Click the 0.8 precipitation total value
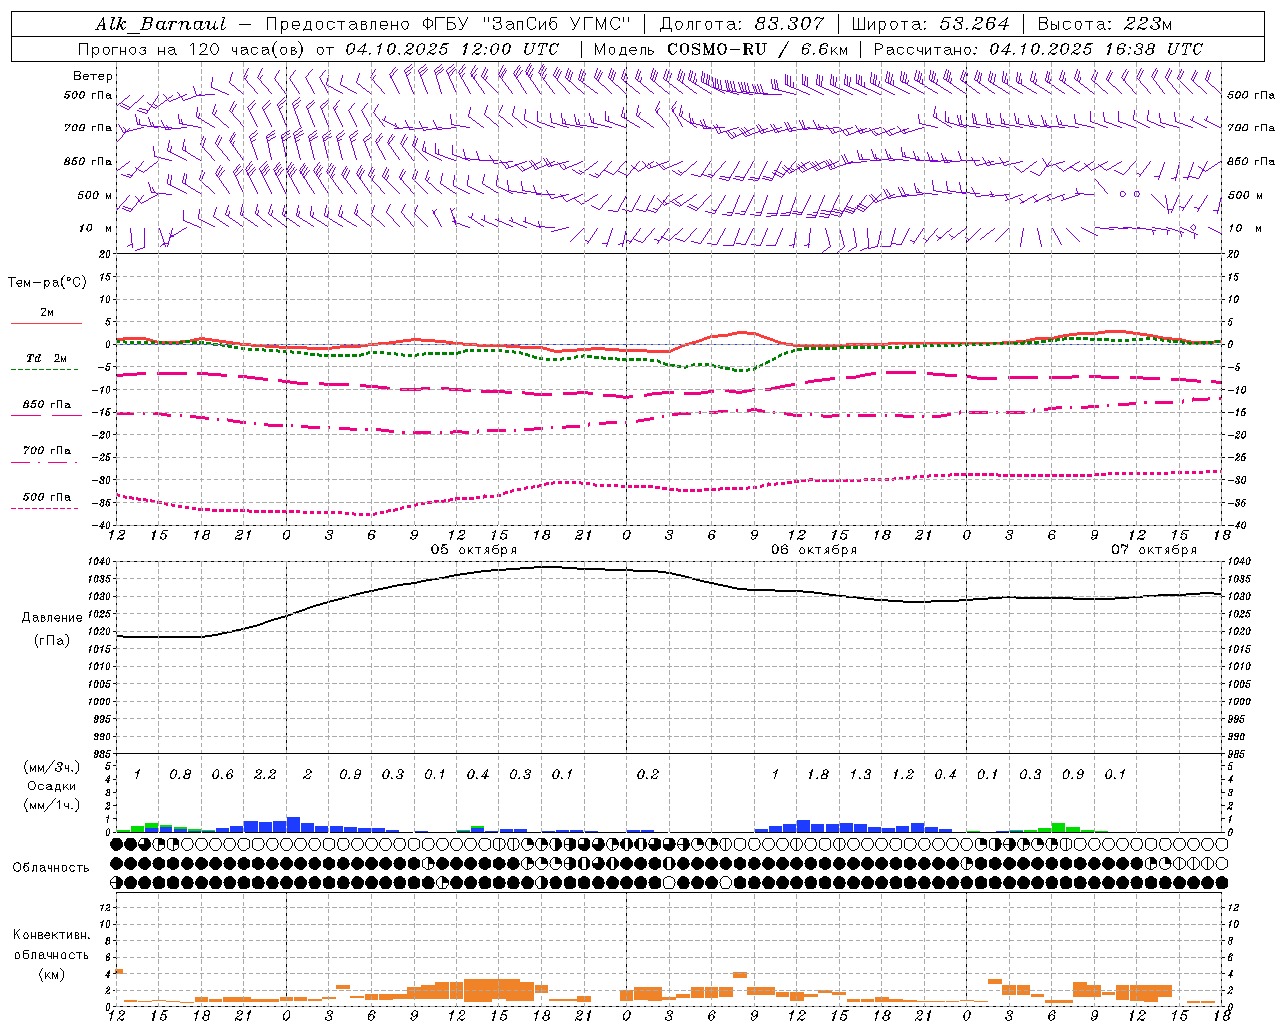Viewport: 1280px width, 1024px height. [180, 775]
